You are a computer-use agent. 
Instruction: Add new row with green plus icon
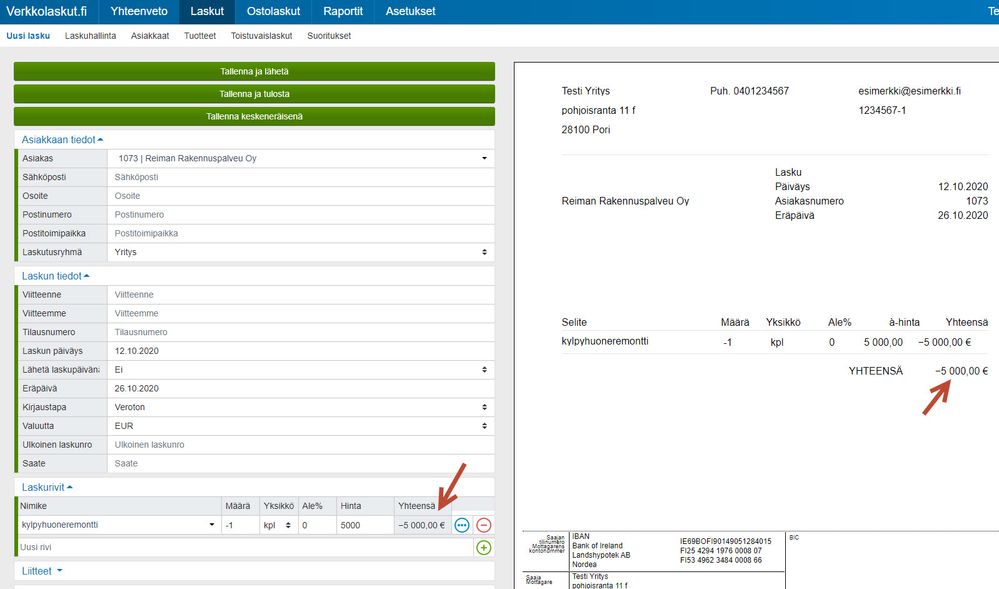click(483, 547)
